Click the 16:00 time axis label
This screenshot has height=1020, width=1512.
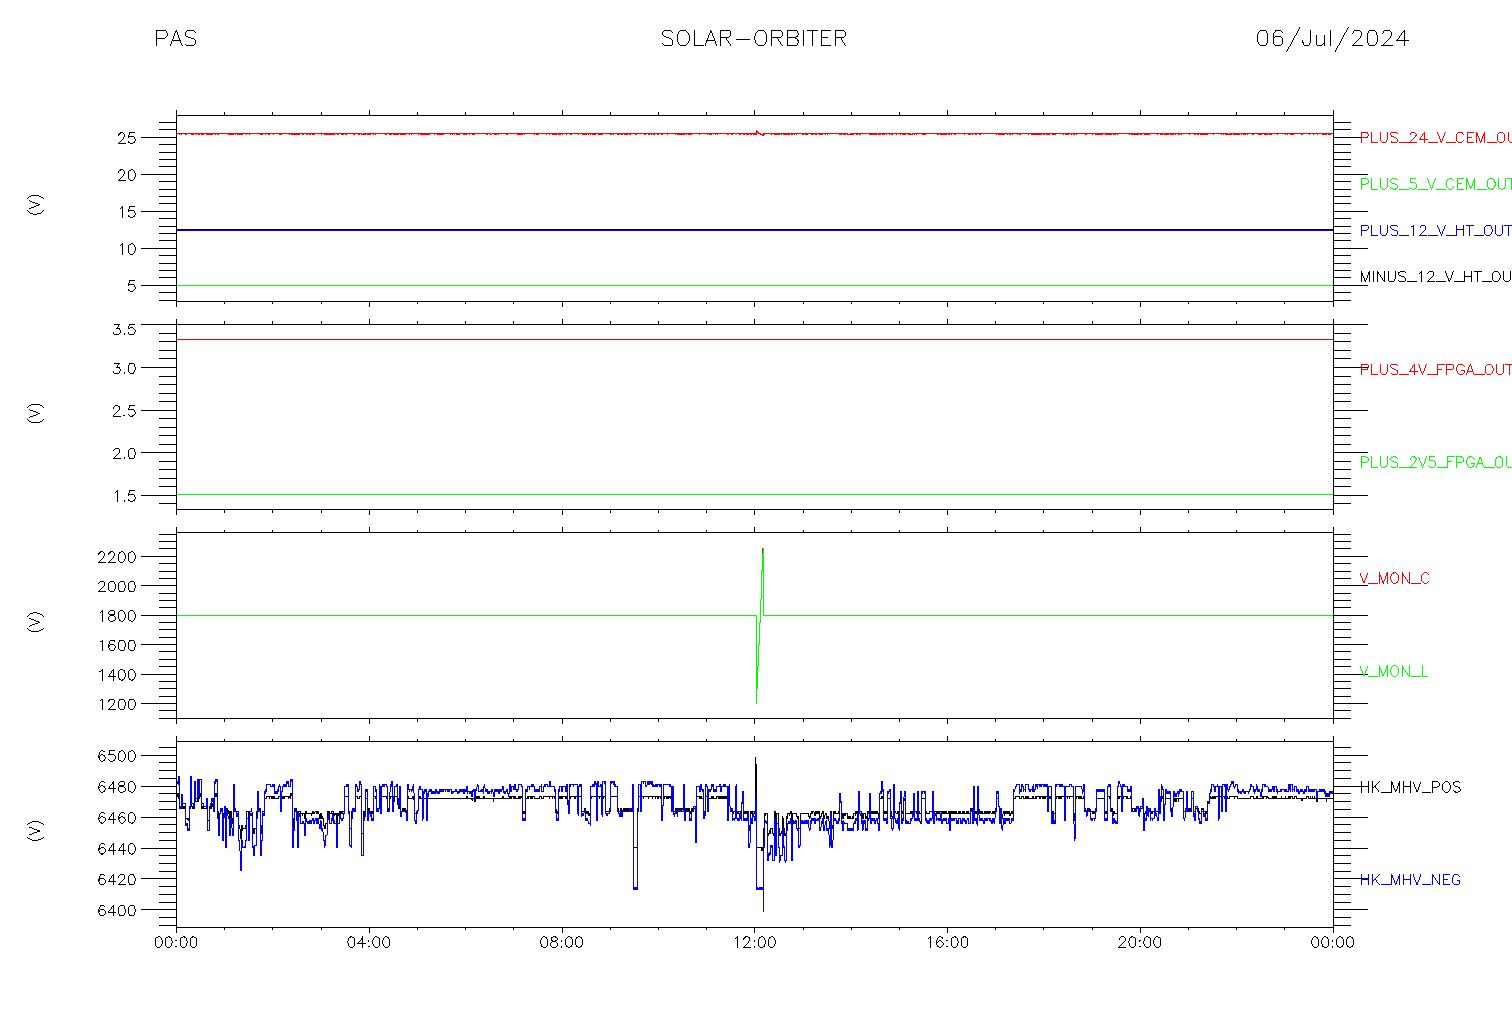coord(947,943)
